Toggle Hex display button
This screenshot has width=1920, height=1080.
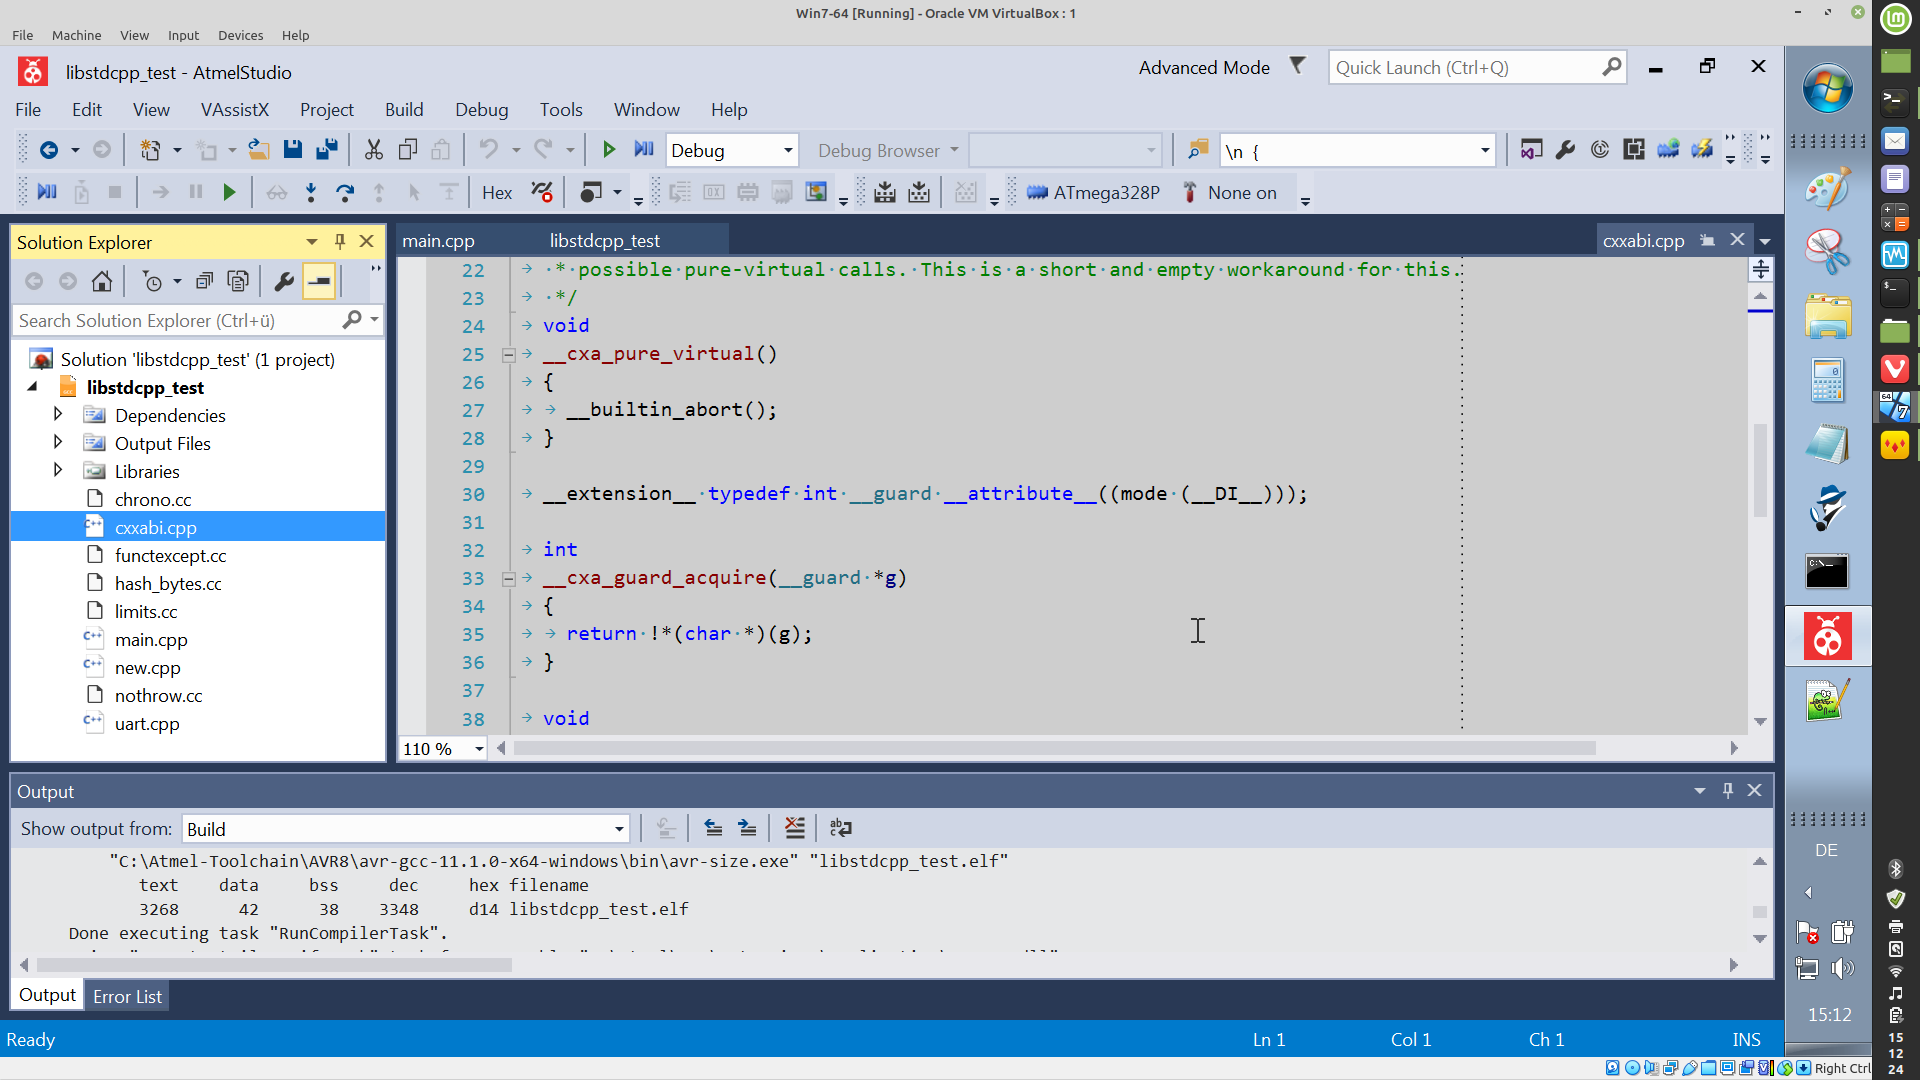[497, 193]
